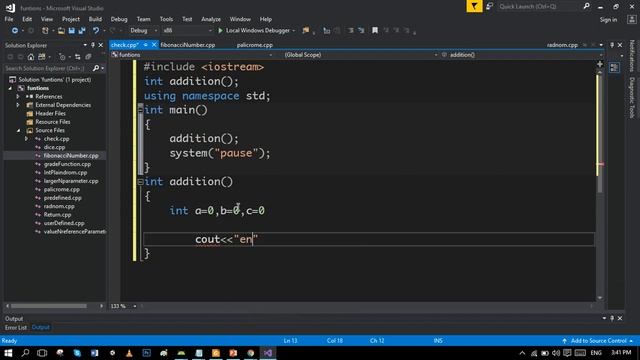The image size is (640, 360).
Task: Collapse the int addition() code block
Action: [x=140, y=182]
